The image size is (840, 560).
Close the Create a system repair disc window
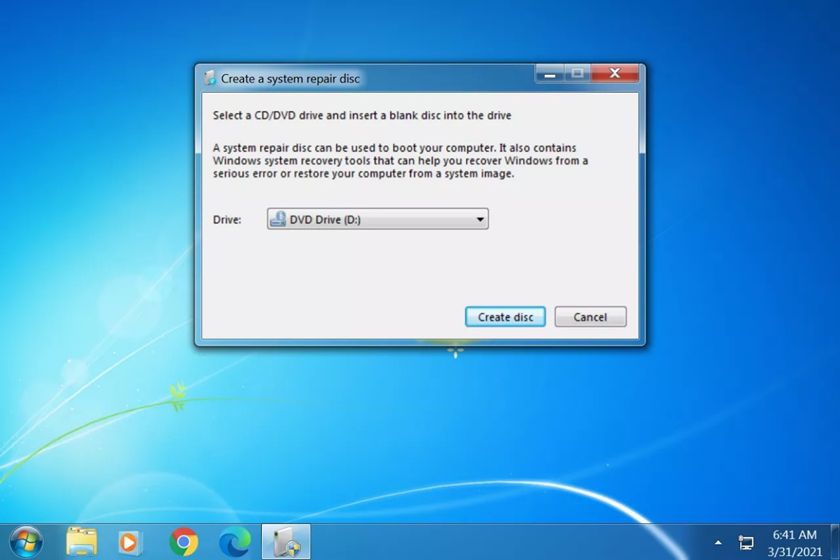(x=615, y=73)
